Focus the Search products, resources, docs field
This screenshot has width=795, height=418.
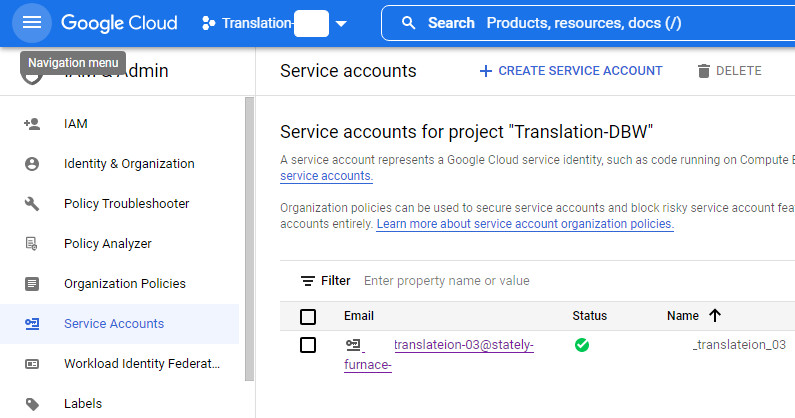coord(588,23)
